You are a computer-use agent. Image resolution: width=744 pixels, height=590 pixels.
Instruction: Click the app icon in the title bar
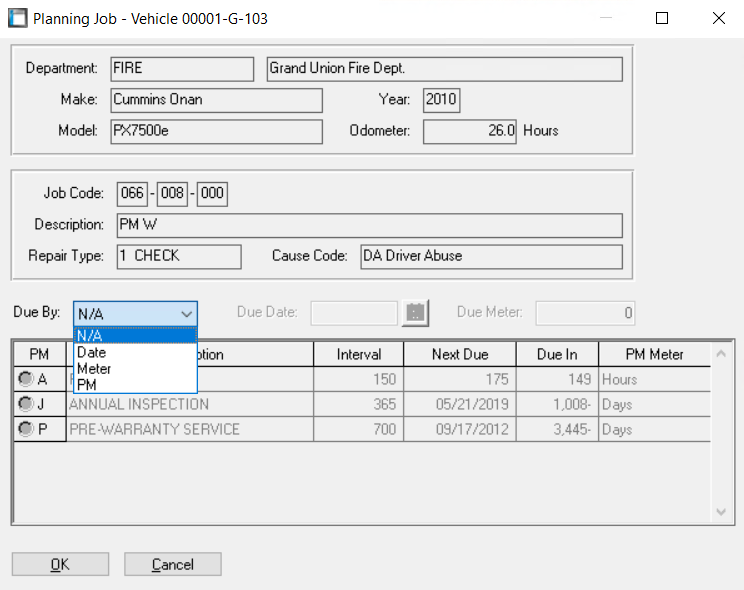pos(17,18)
